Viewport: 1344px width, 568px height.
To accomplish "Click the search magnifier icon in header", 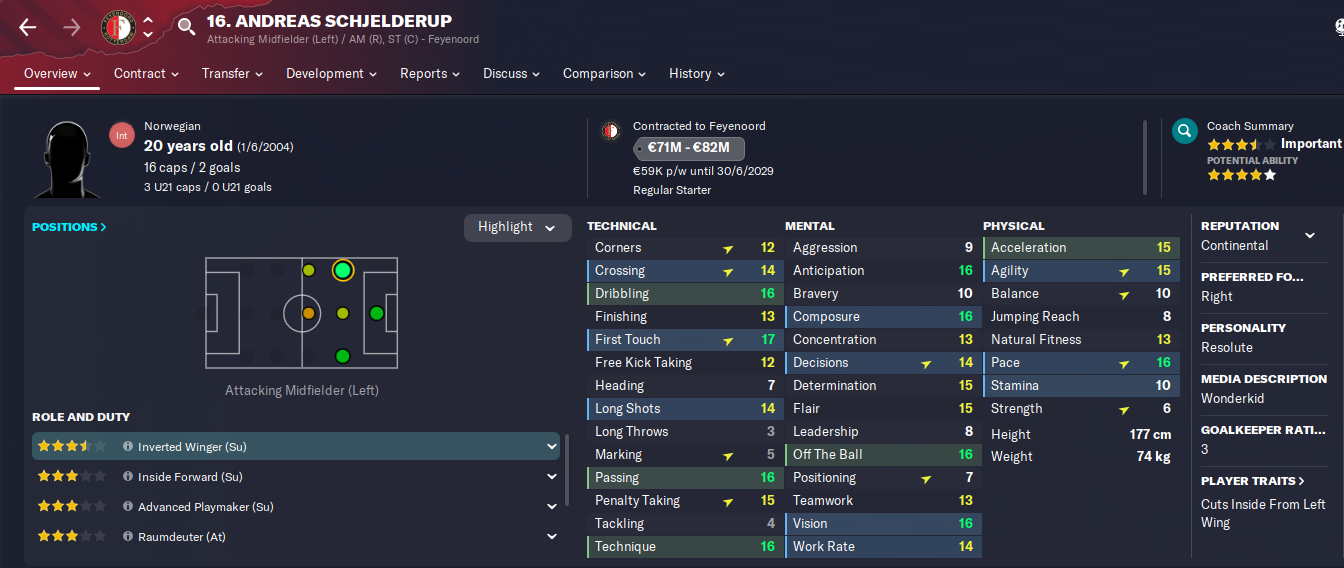I will (186, 27).
